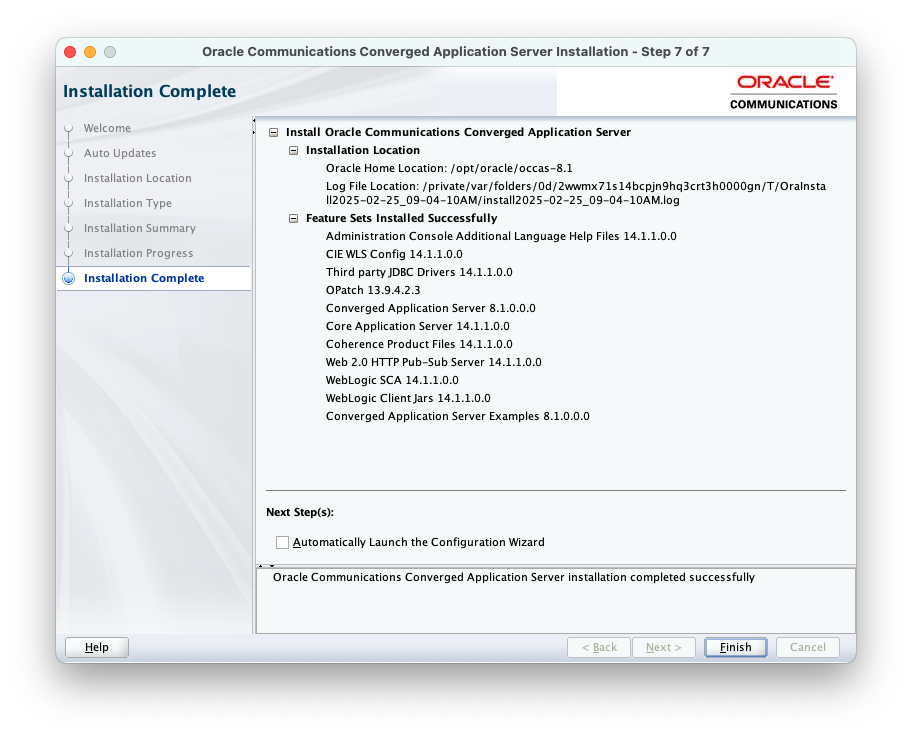Select Converged Application Server 8.1.0.0.0 row
Image resolution: width=912 pixels, height=737 pixels.
click(x=430, y=308)
